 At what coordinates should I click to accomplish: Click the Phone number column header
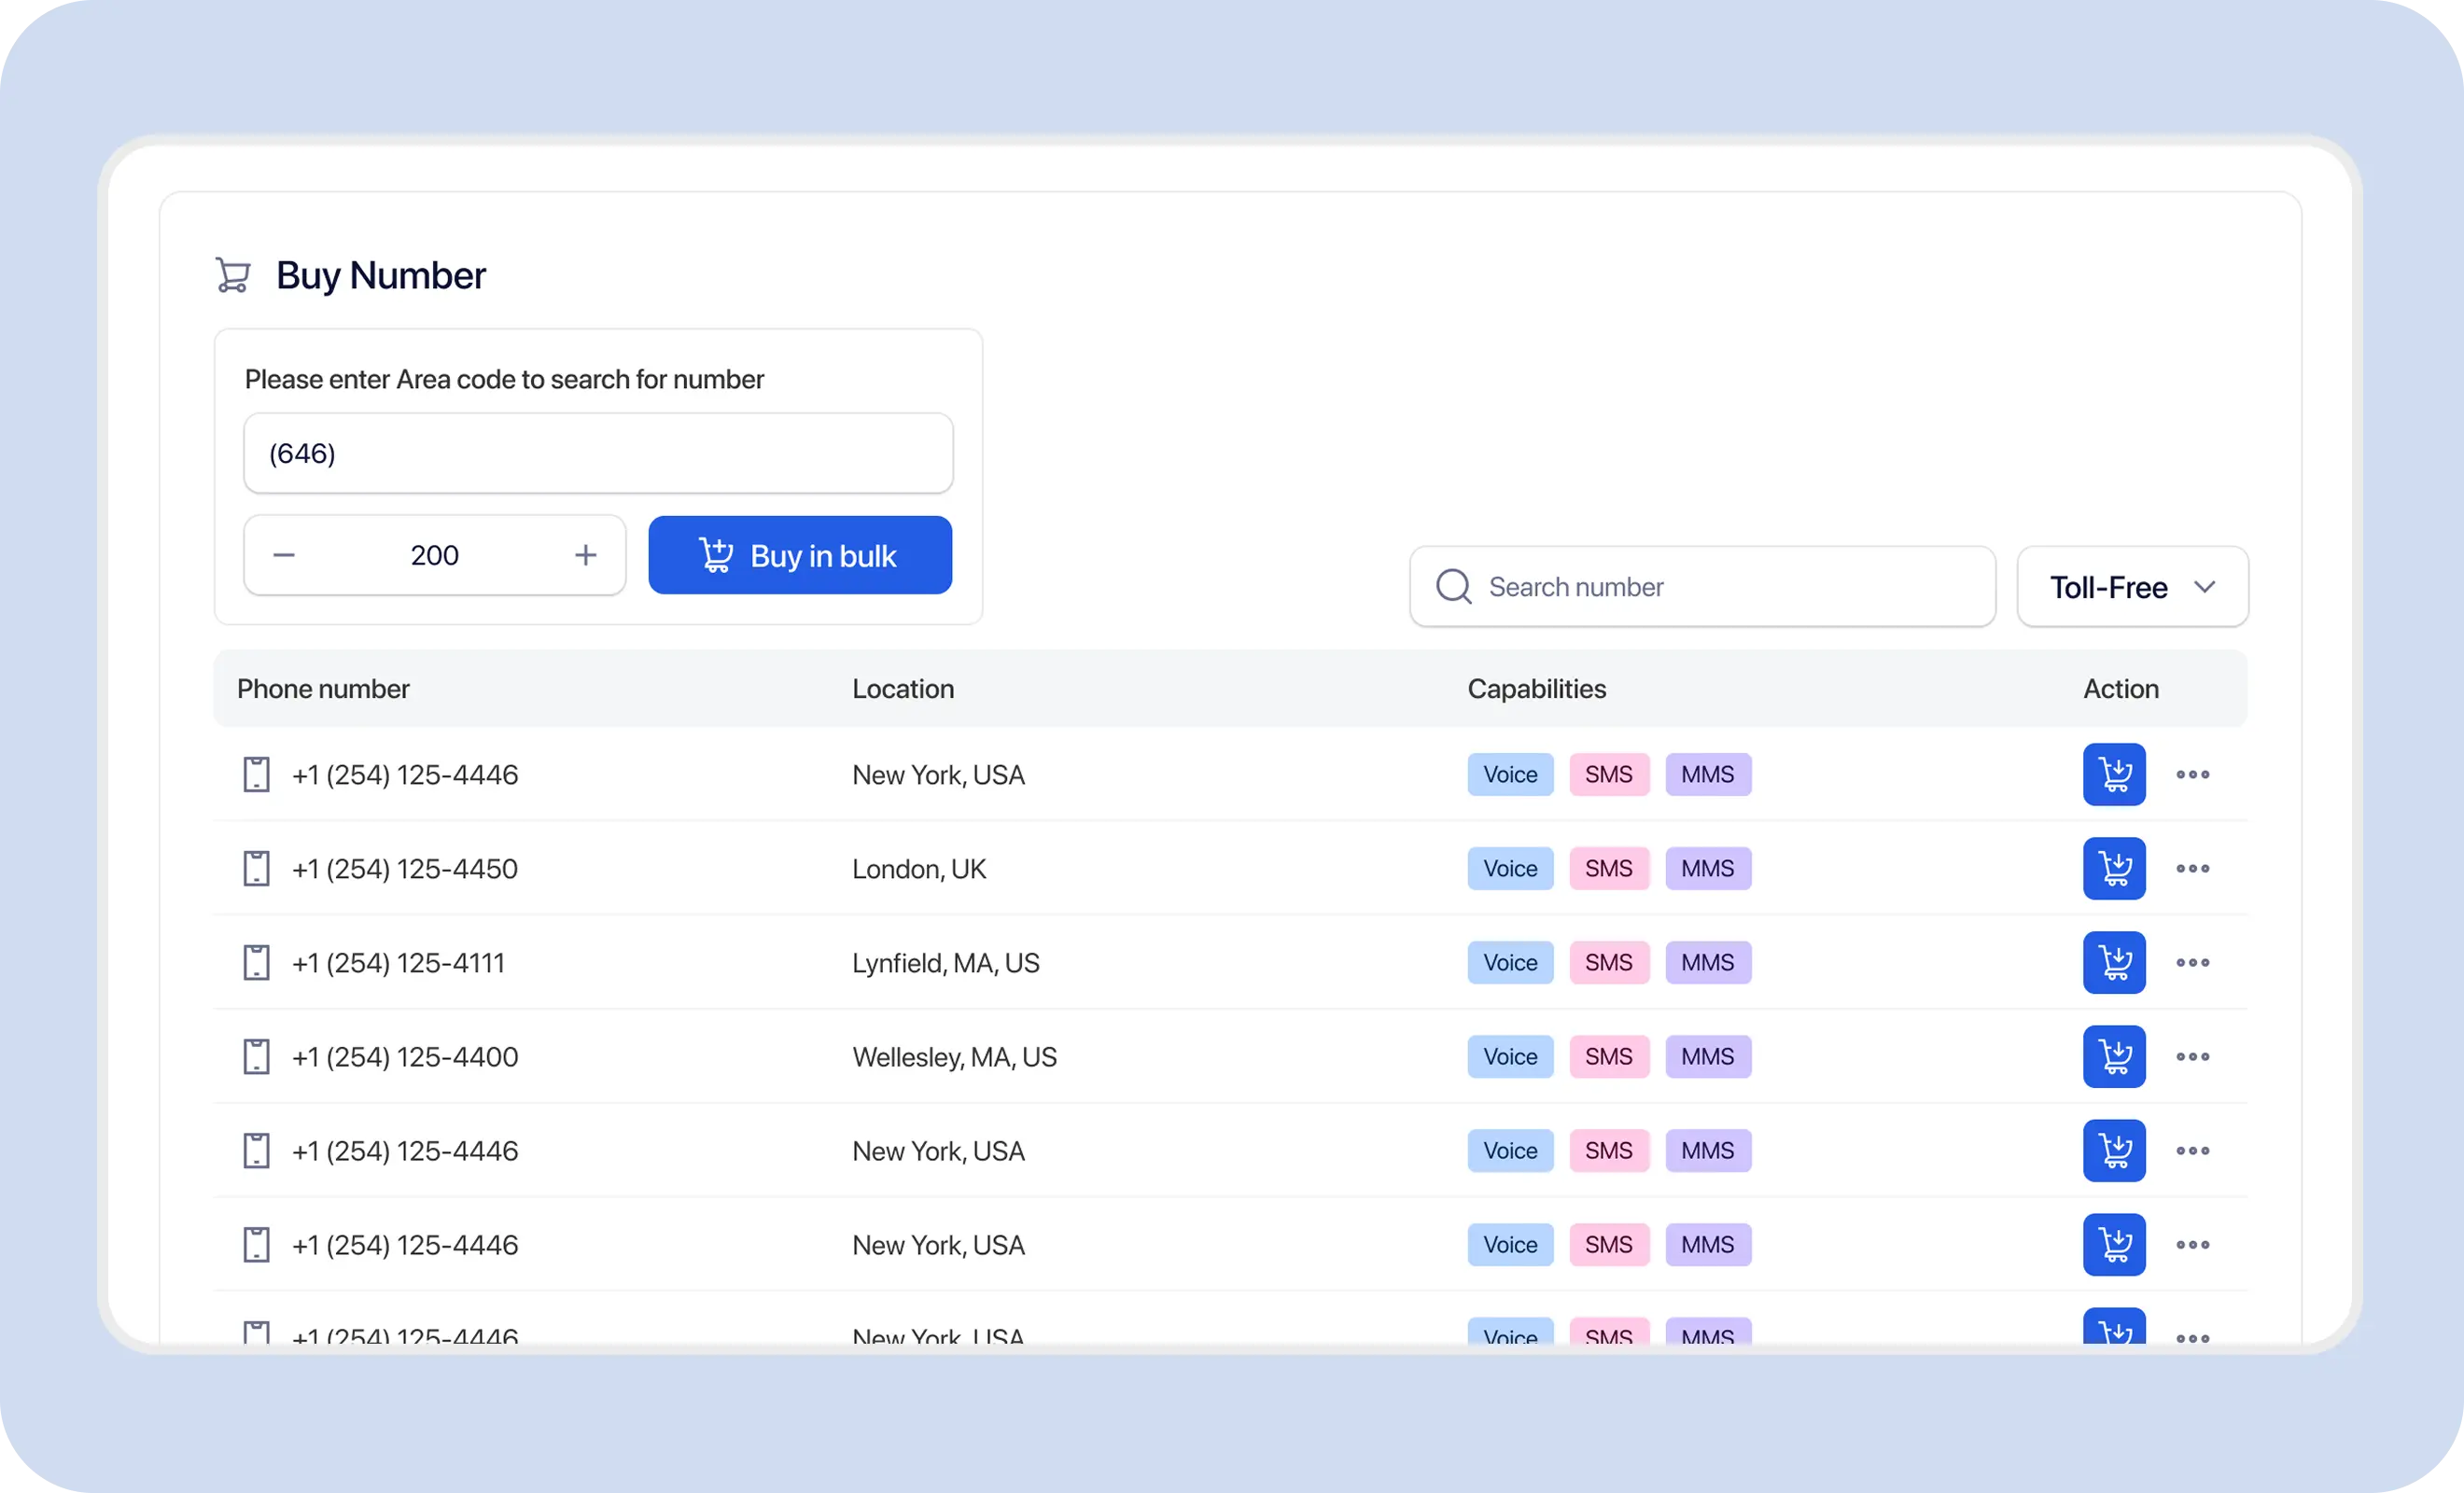[323, 689]
